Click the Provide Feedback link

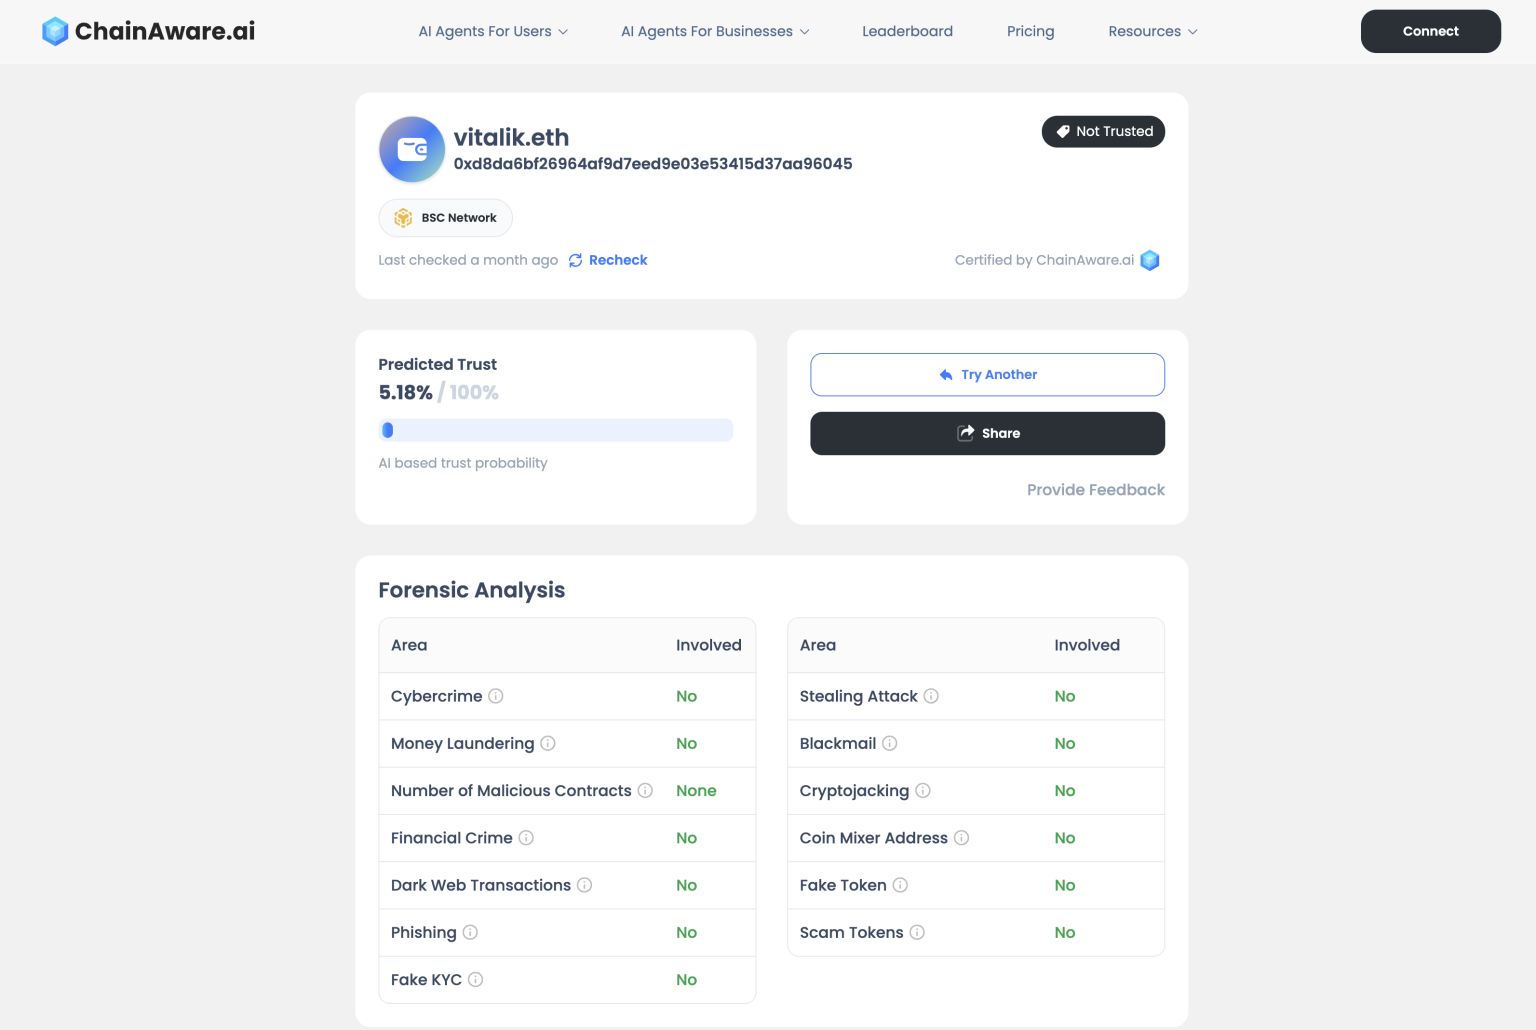[1096, 490]
